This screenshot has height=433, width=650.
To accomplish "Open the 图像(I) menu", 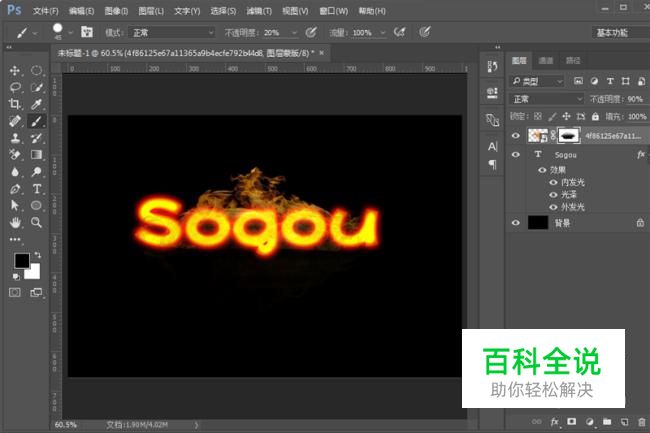I will point(116,11).
